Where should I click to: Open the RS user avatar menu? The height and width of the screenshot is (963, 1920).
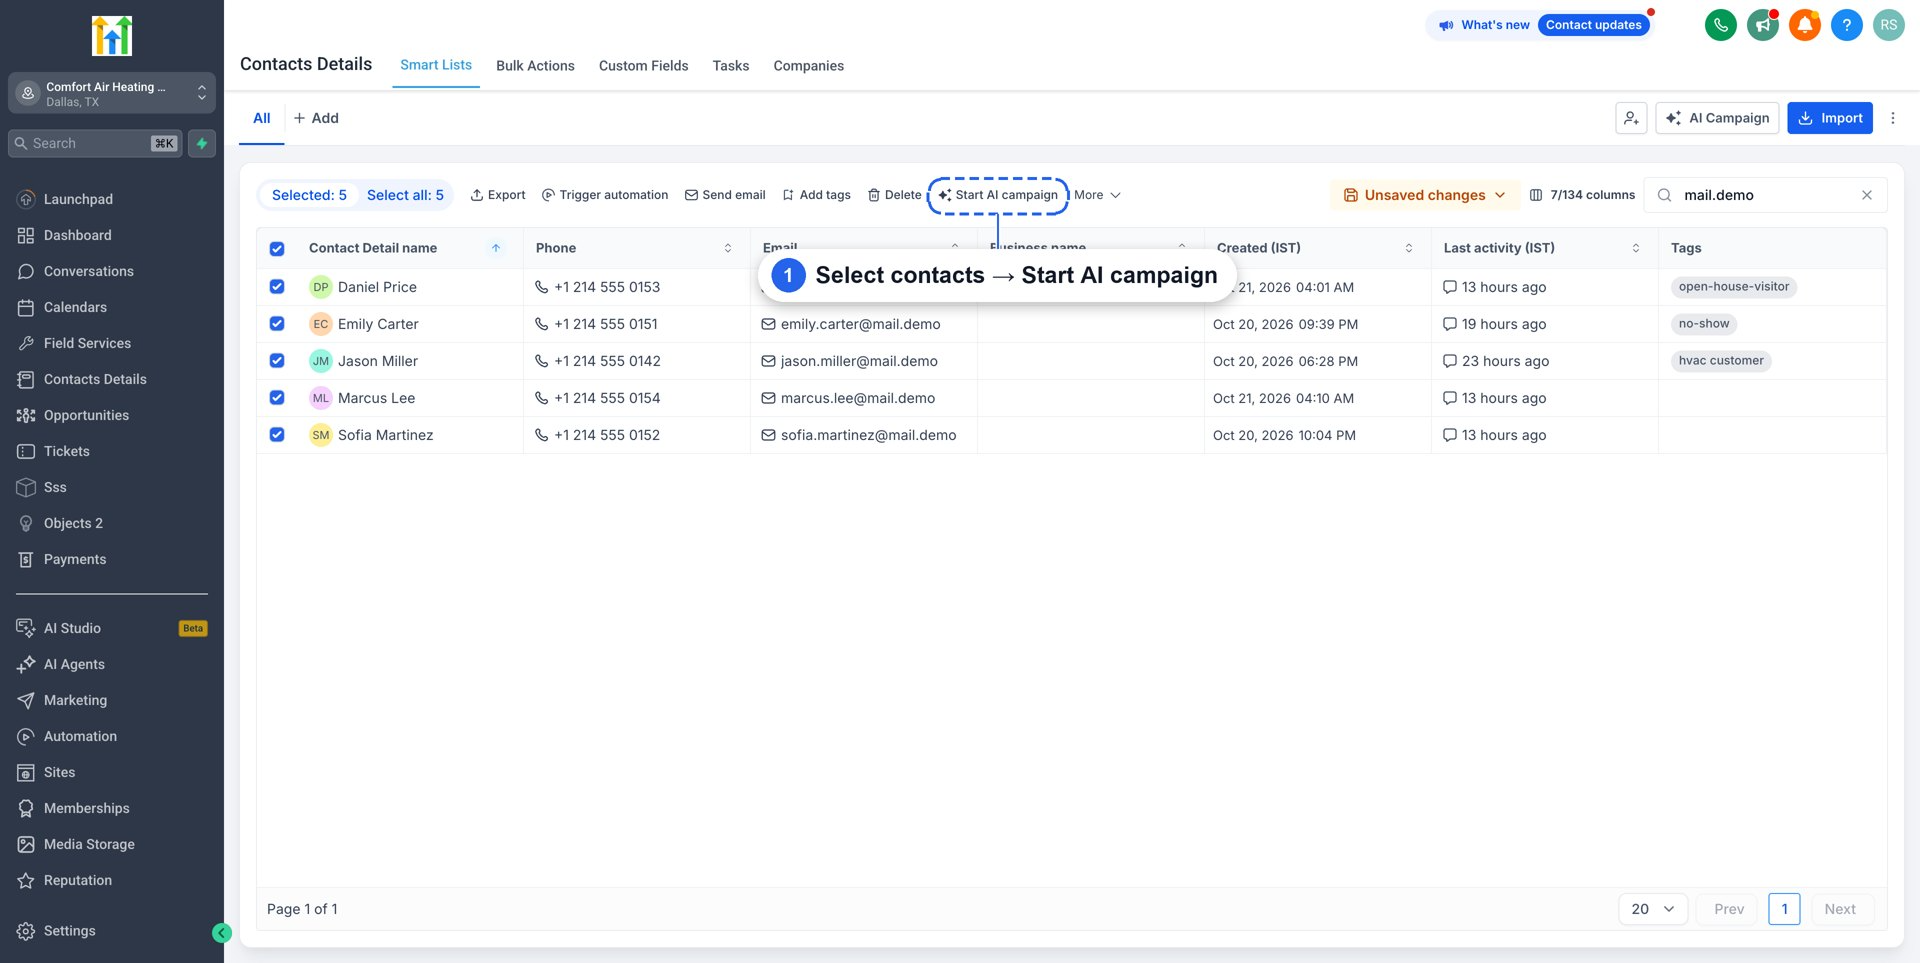[1888, 25]
